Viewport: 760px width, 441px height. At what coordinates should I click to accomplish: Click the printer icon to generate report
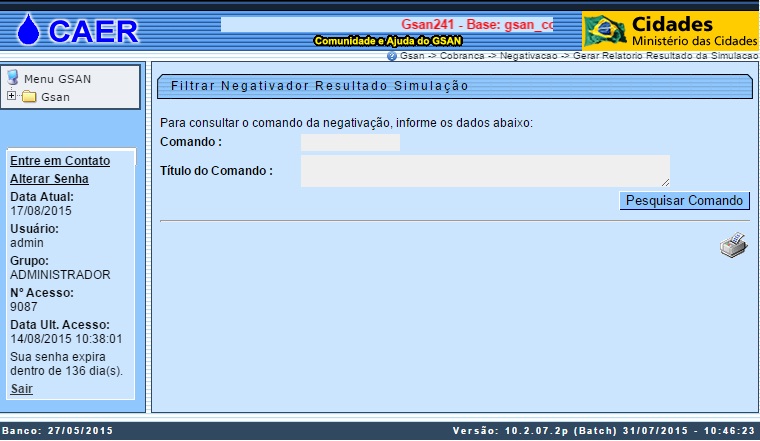click(734, 245)
